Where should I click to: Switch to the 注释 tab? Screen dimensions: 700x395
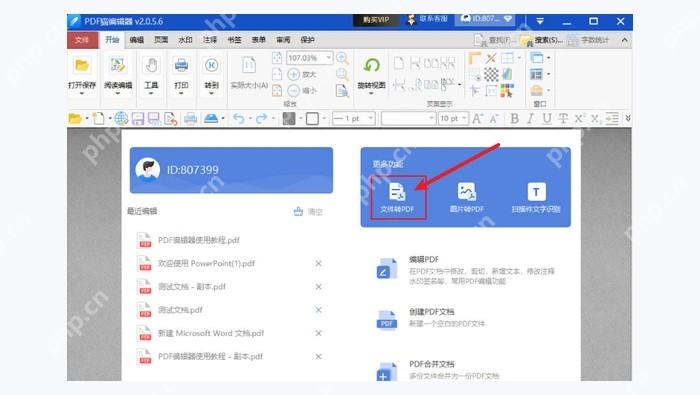click(x=209, y=40)
